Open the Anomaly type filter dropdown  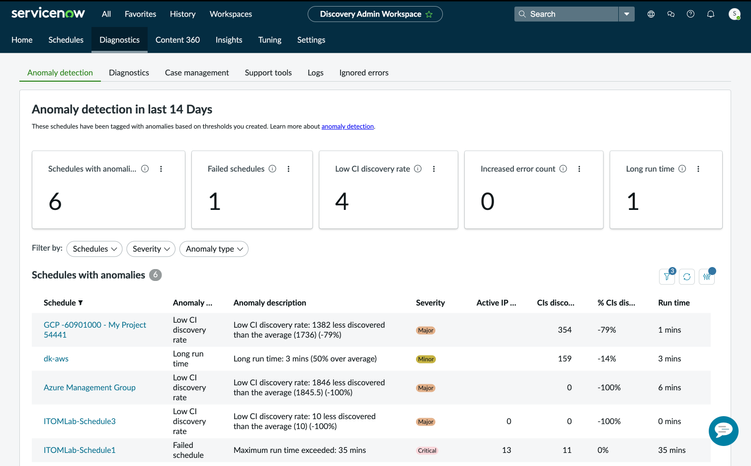(x=214, y=249)
